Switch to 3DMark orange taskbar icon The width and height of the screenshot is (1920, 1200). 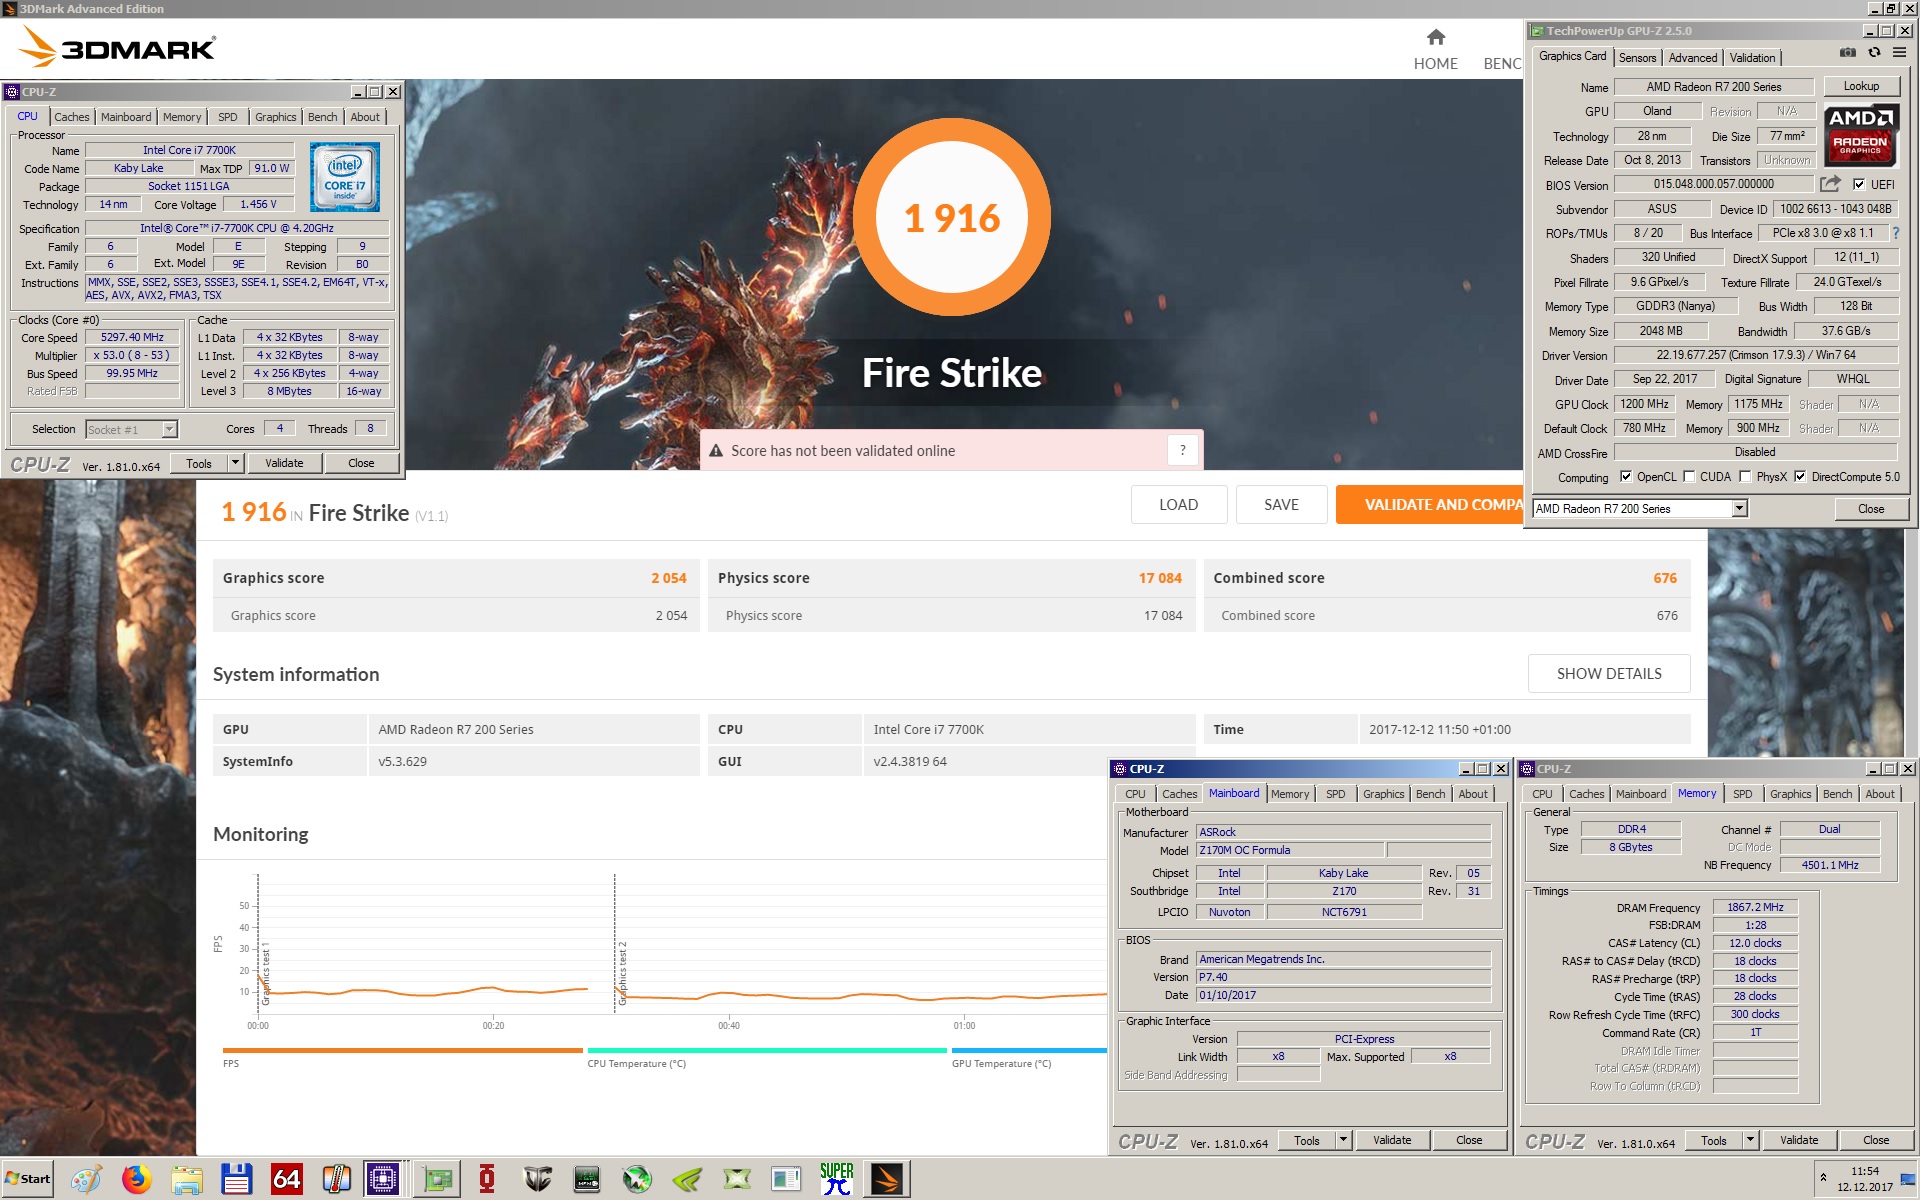[887, 1180]
